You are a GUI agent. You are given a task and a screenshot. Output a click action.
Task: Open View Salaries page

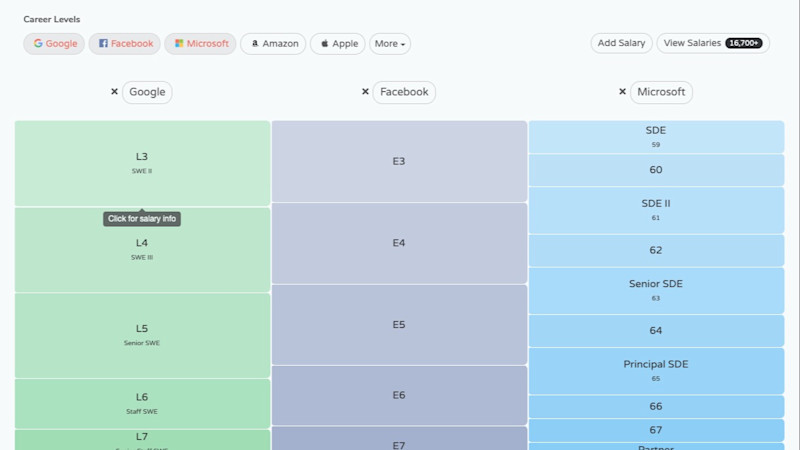pyautogui.click(x=713, y=43)
